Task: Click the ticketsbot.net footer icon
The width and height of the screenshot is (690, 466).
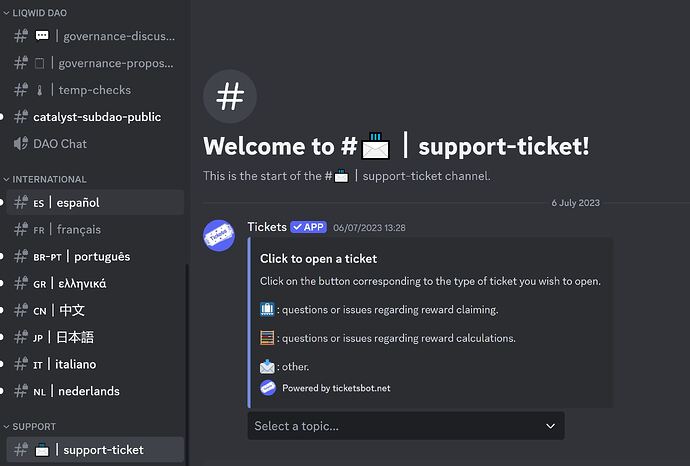Action: 268,388
